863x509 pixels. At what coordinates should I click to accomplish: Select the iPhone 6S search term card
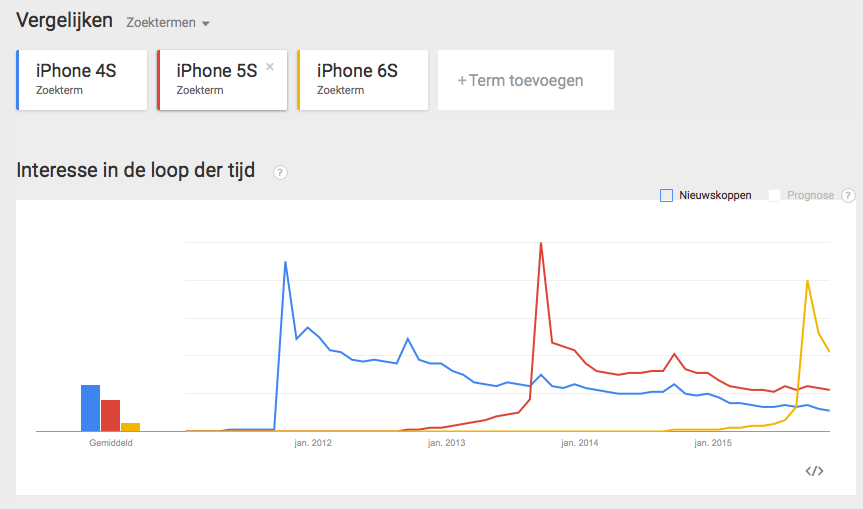pyautogui.click(x=363, y=80)
